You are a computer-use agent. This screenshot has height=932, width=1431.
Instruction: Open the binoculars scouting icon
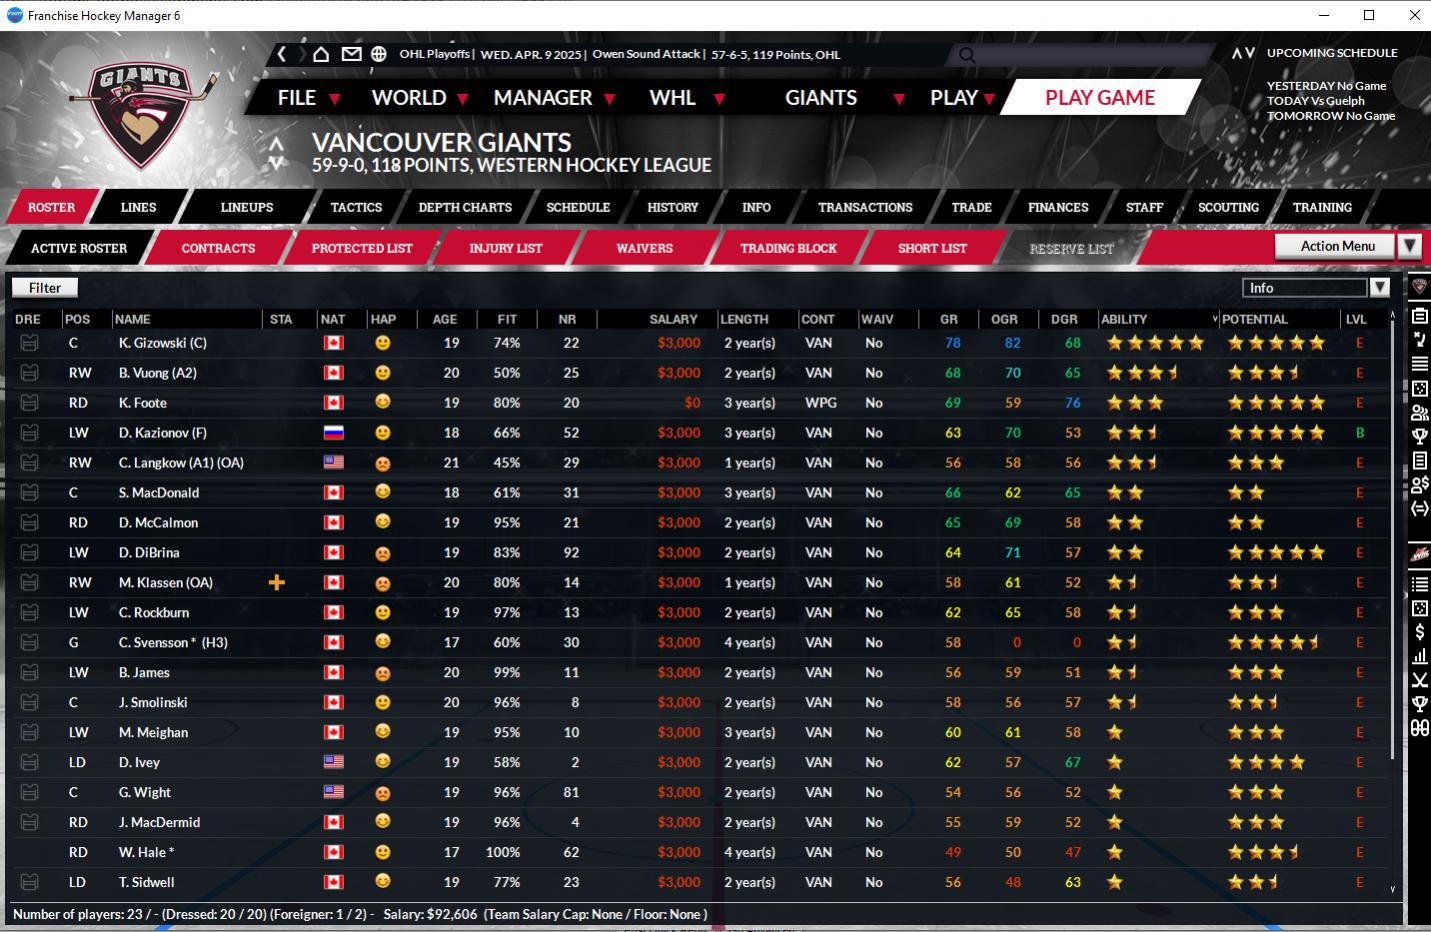click(1419, 728)
